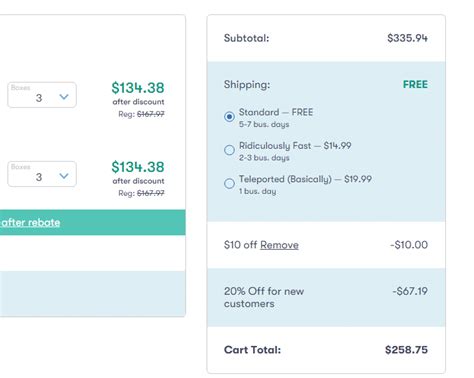The width and height of the screenshot is (474, 378).
Task: Click the Teleported (Basically) label text
Action: tap(285, 179)
